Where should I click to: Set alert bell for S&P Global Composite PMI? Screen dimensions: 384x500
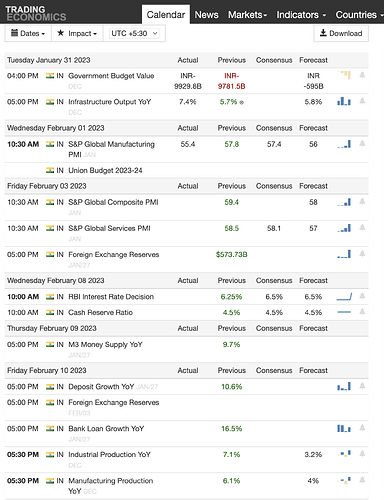point(362,202)
